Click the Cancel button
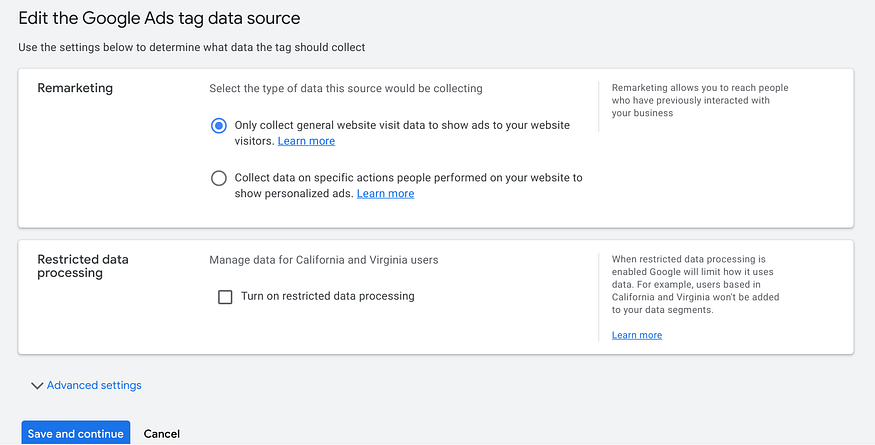The image size is (875, 445). click(x=161, y=434)
